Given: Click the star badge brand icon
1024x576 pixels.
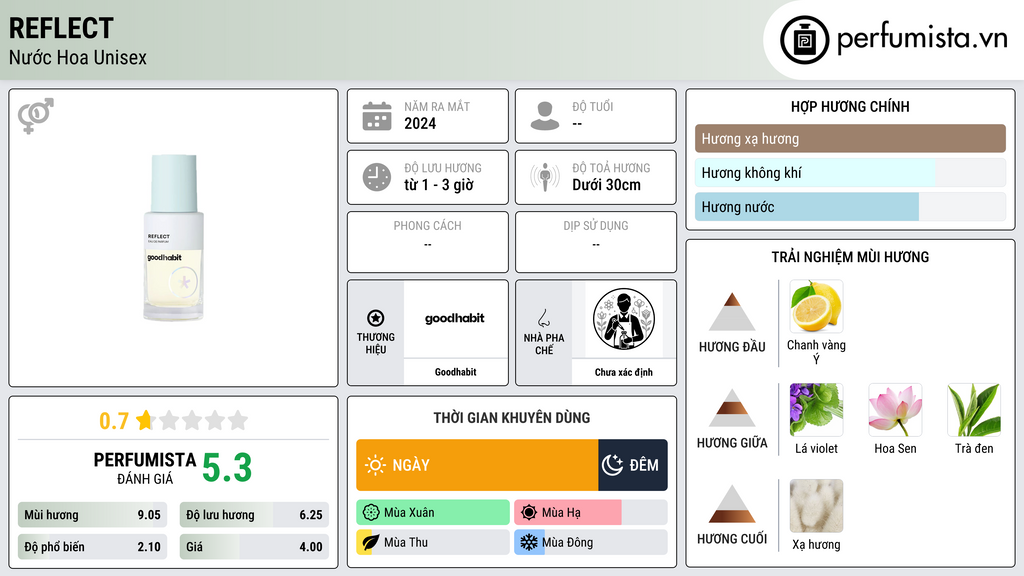Looking at the screenshot, I should point(376,318).
